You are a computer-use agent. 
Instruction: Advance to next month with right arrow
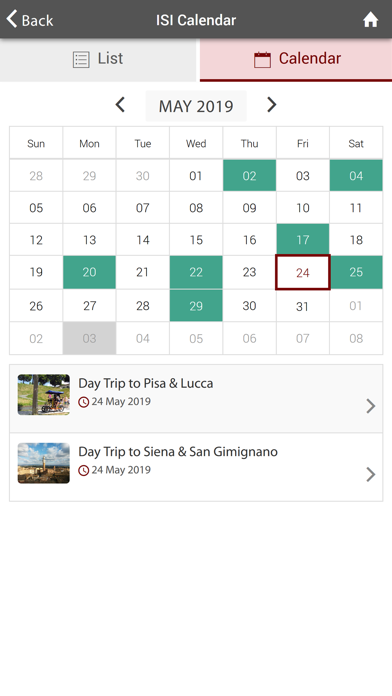271,105
